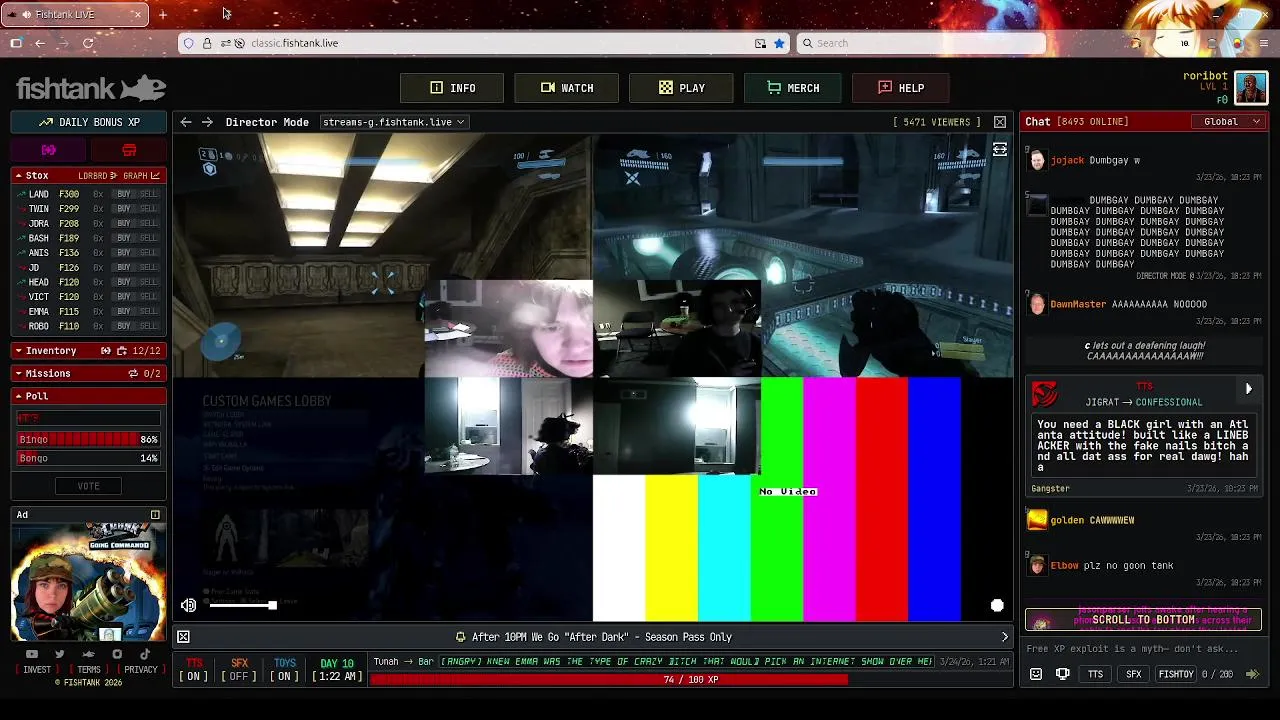Open the Fishtank Twitter link
The image size is (1280, 720).
click(x=60, y=654)
